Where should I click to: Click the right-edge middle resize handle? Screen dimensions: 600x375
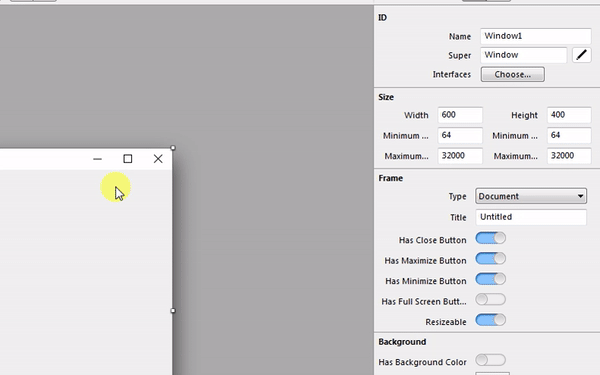173,311
